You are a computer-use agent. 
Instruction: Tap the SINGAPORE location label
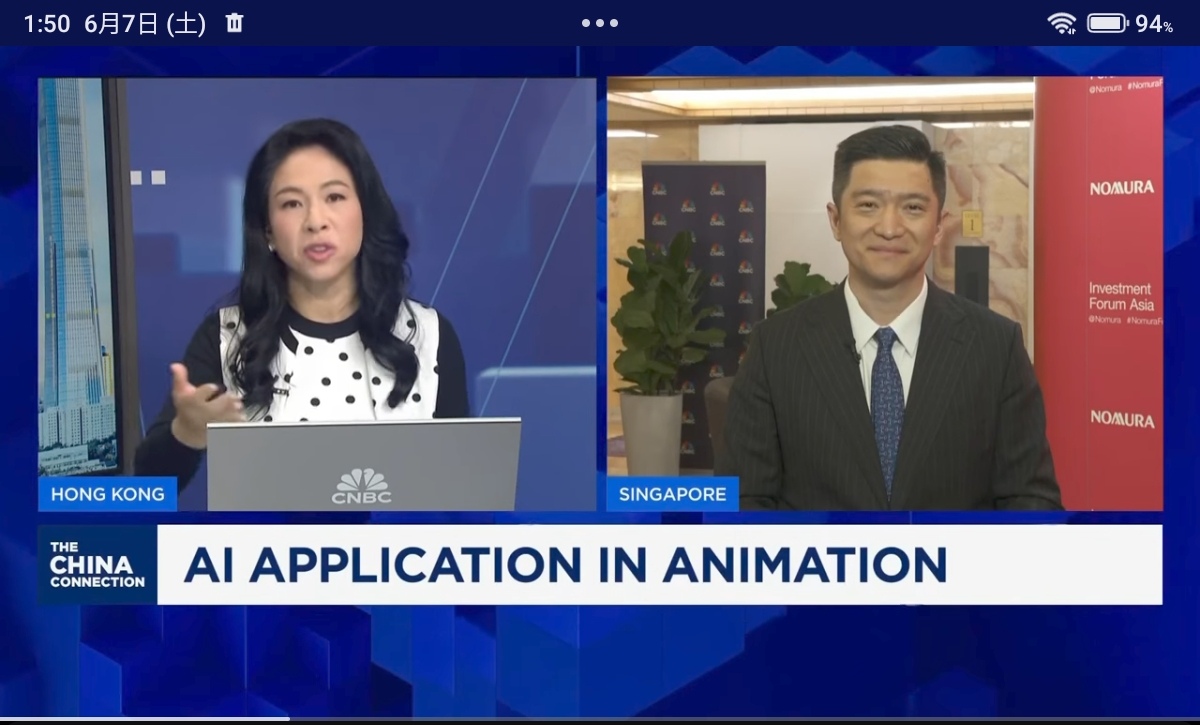click(x=672, y=494)
